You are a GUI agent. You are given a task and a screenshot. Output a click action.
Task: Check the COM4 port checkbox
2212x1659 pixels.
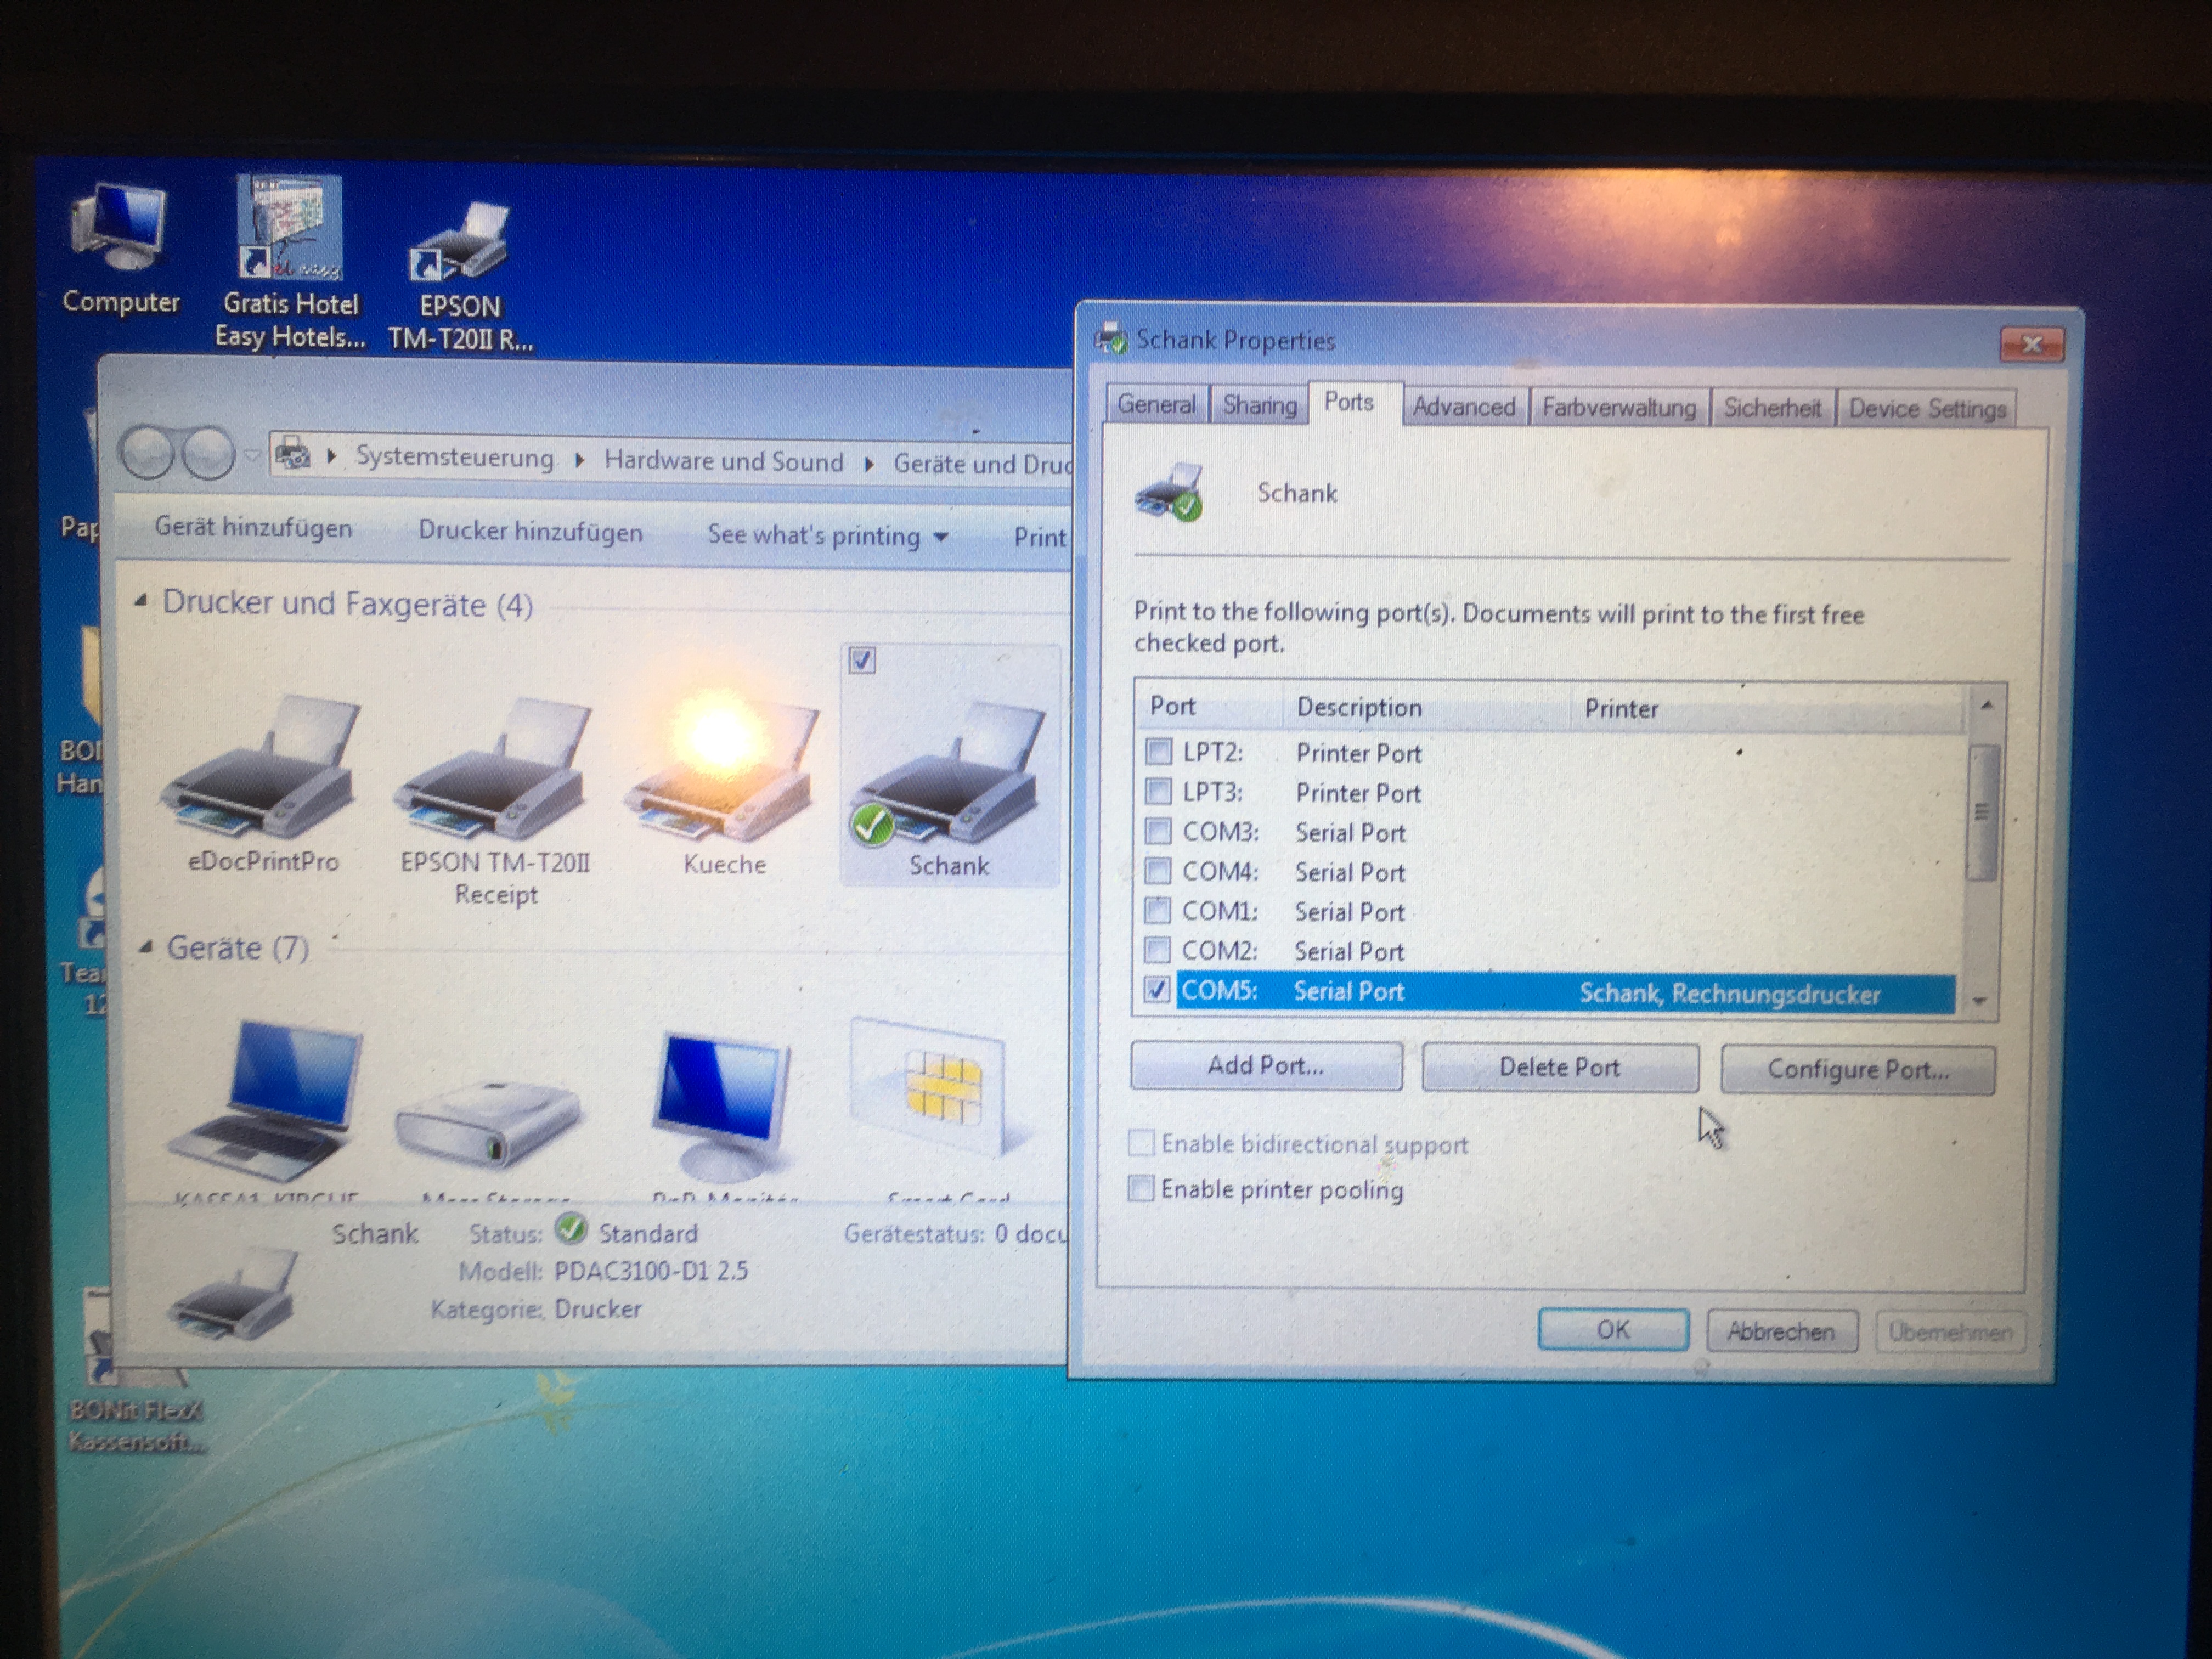tap(1157, 870)
